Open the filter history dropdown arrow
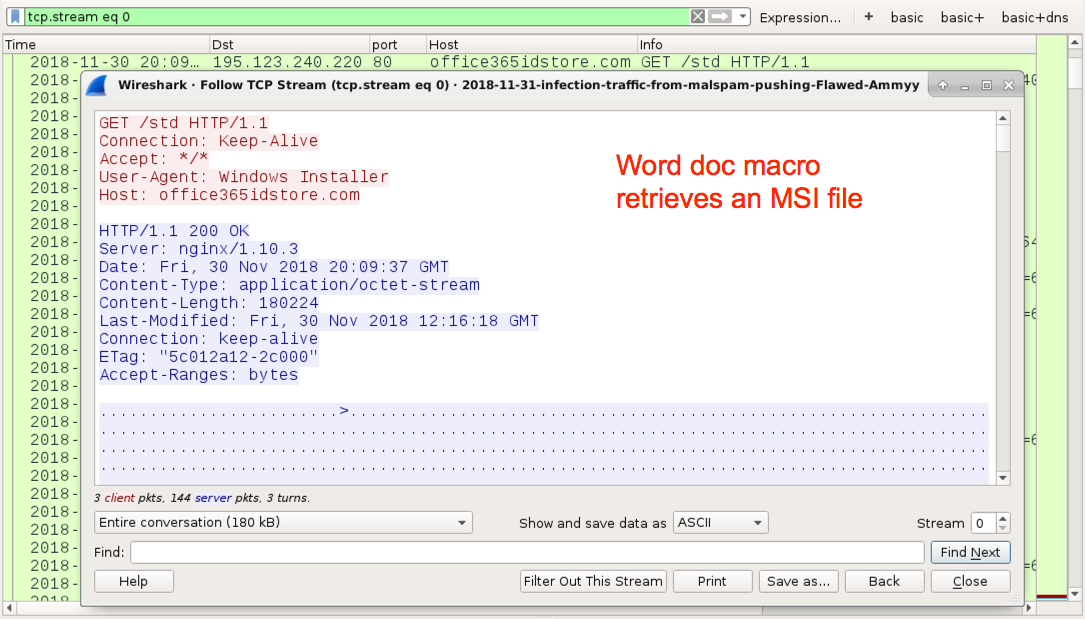This screenshot has width=1085, height=619. pyautogui.click(x=742, y=17)
